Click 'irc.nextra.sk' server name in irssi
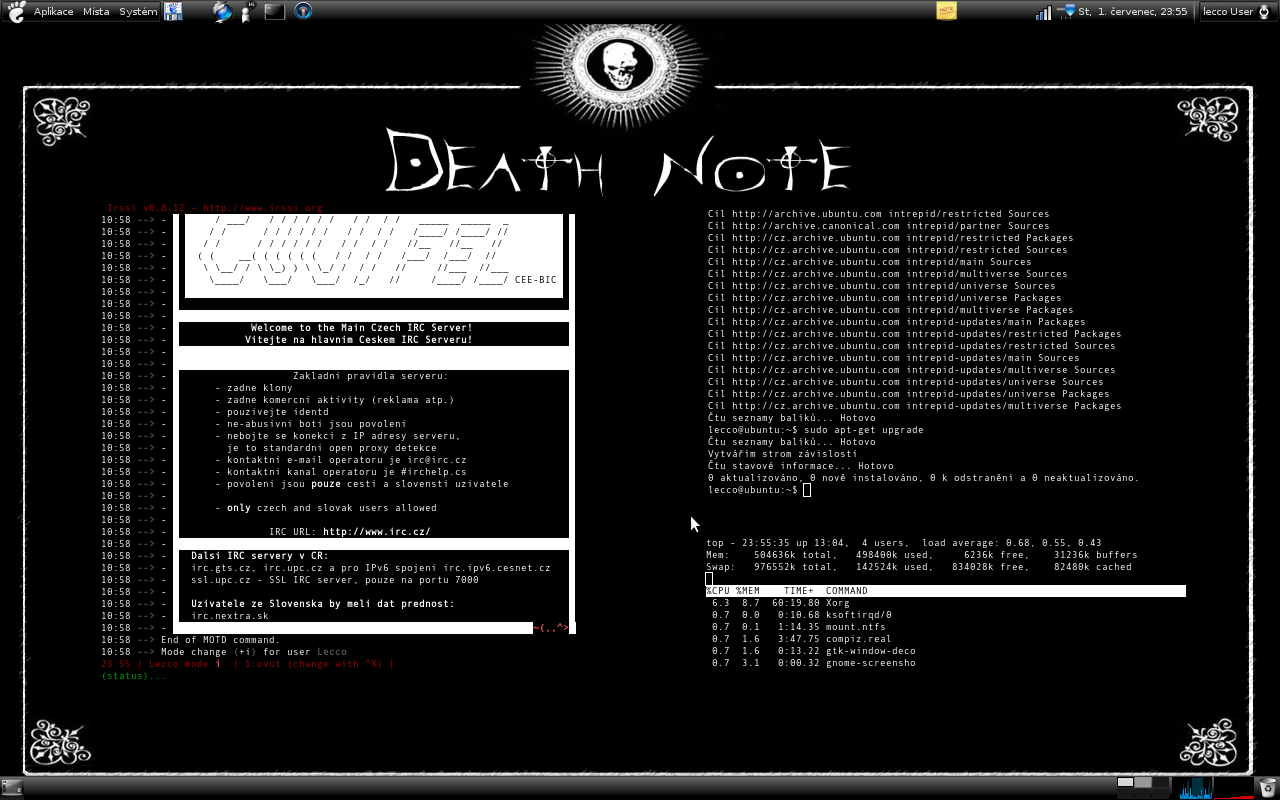Image resolution: width=1280 pixels, height=800 pixels. (x=230, y=616)
